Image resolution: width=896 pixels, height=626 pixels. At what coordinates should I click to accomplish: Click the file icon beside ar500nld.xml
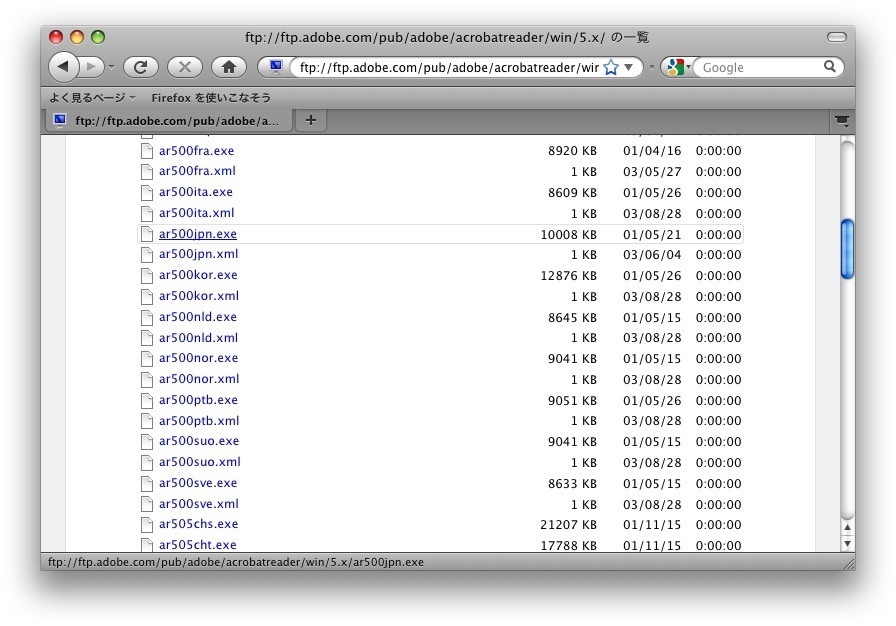[x=147, y=338]
